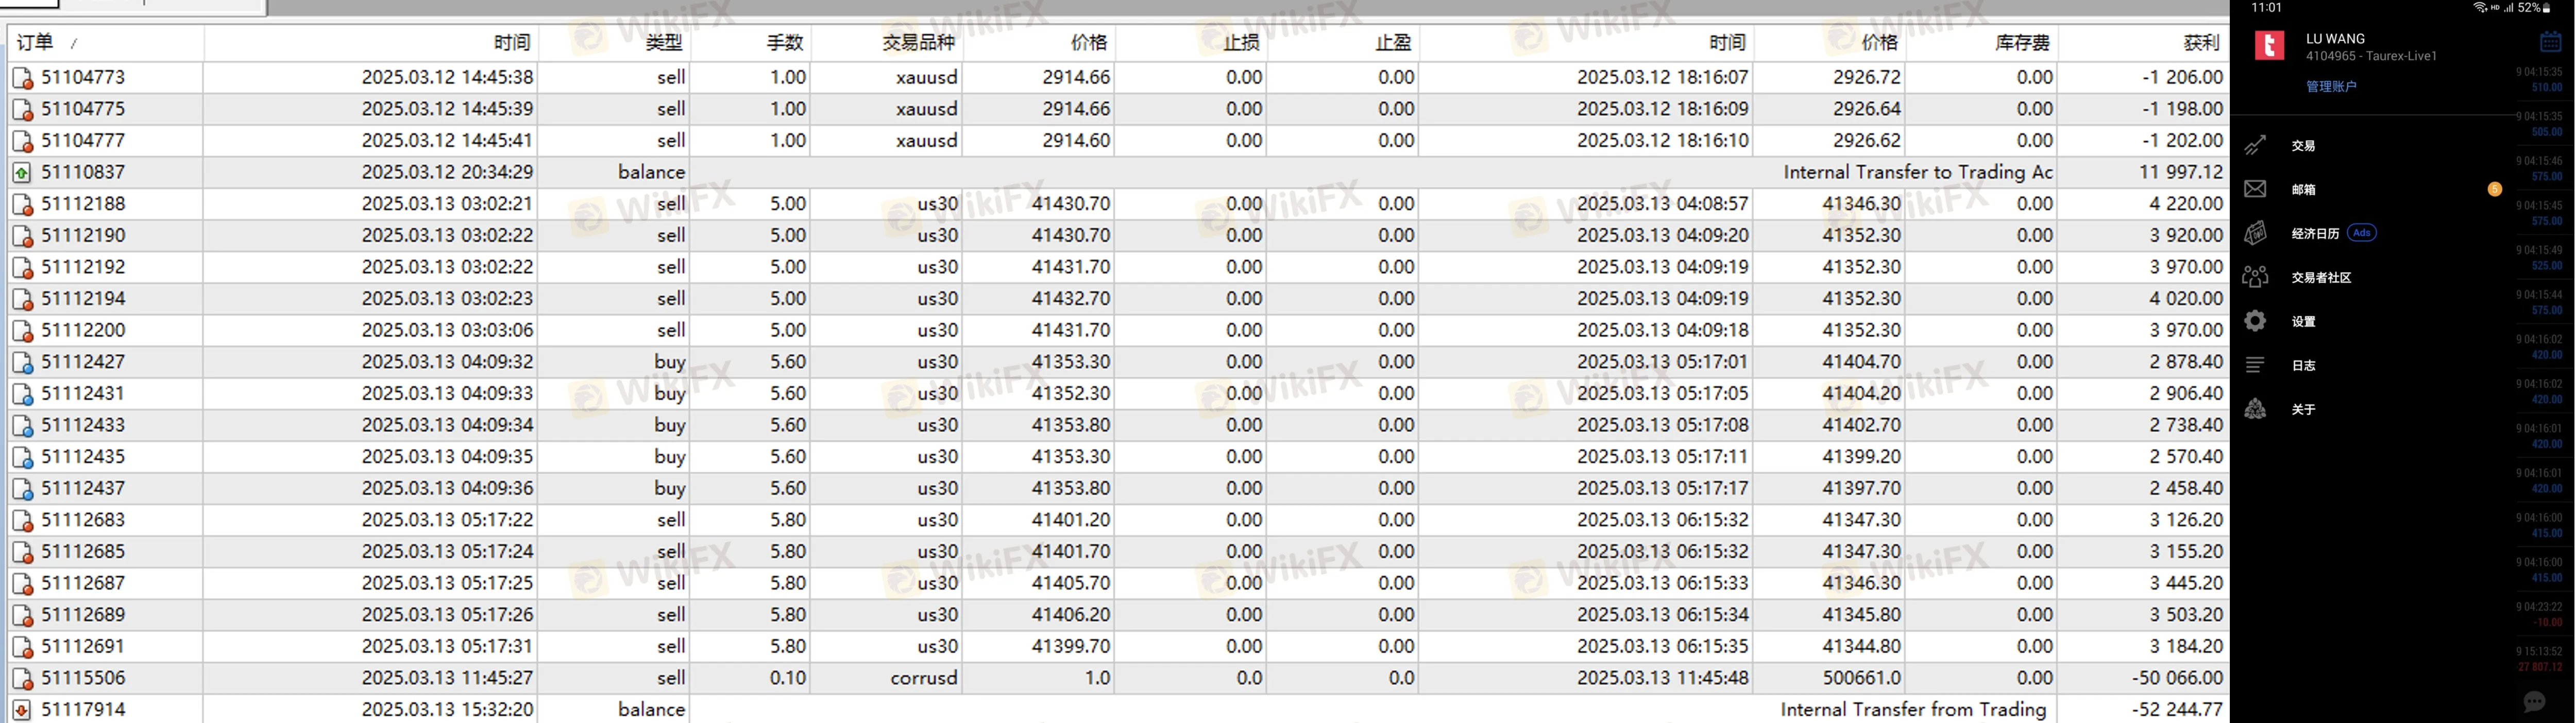2576x723 pixels.
Task: Open the 关于 about icon
Action: coord(2255,409)
